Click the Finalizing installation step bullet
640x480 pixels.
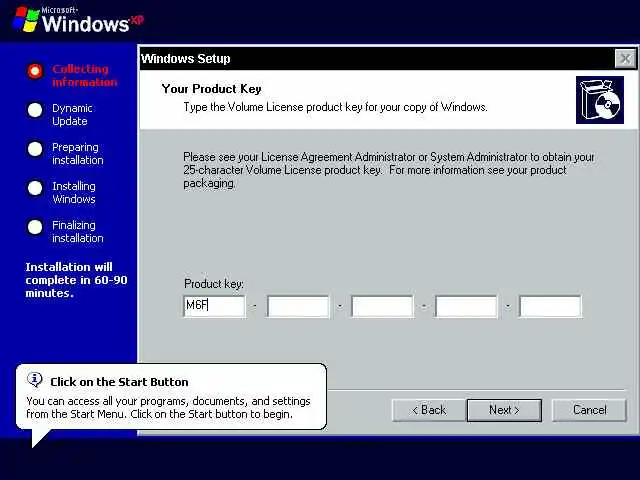pyautogui.click(x=35, y=227)
